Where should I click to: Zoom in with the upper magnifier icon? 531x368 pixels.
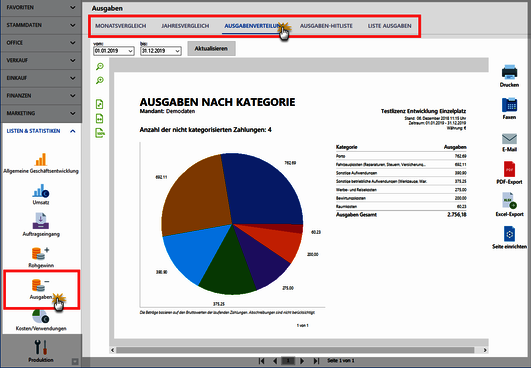pos(100,66)
